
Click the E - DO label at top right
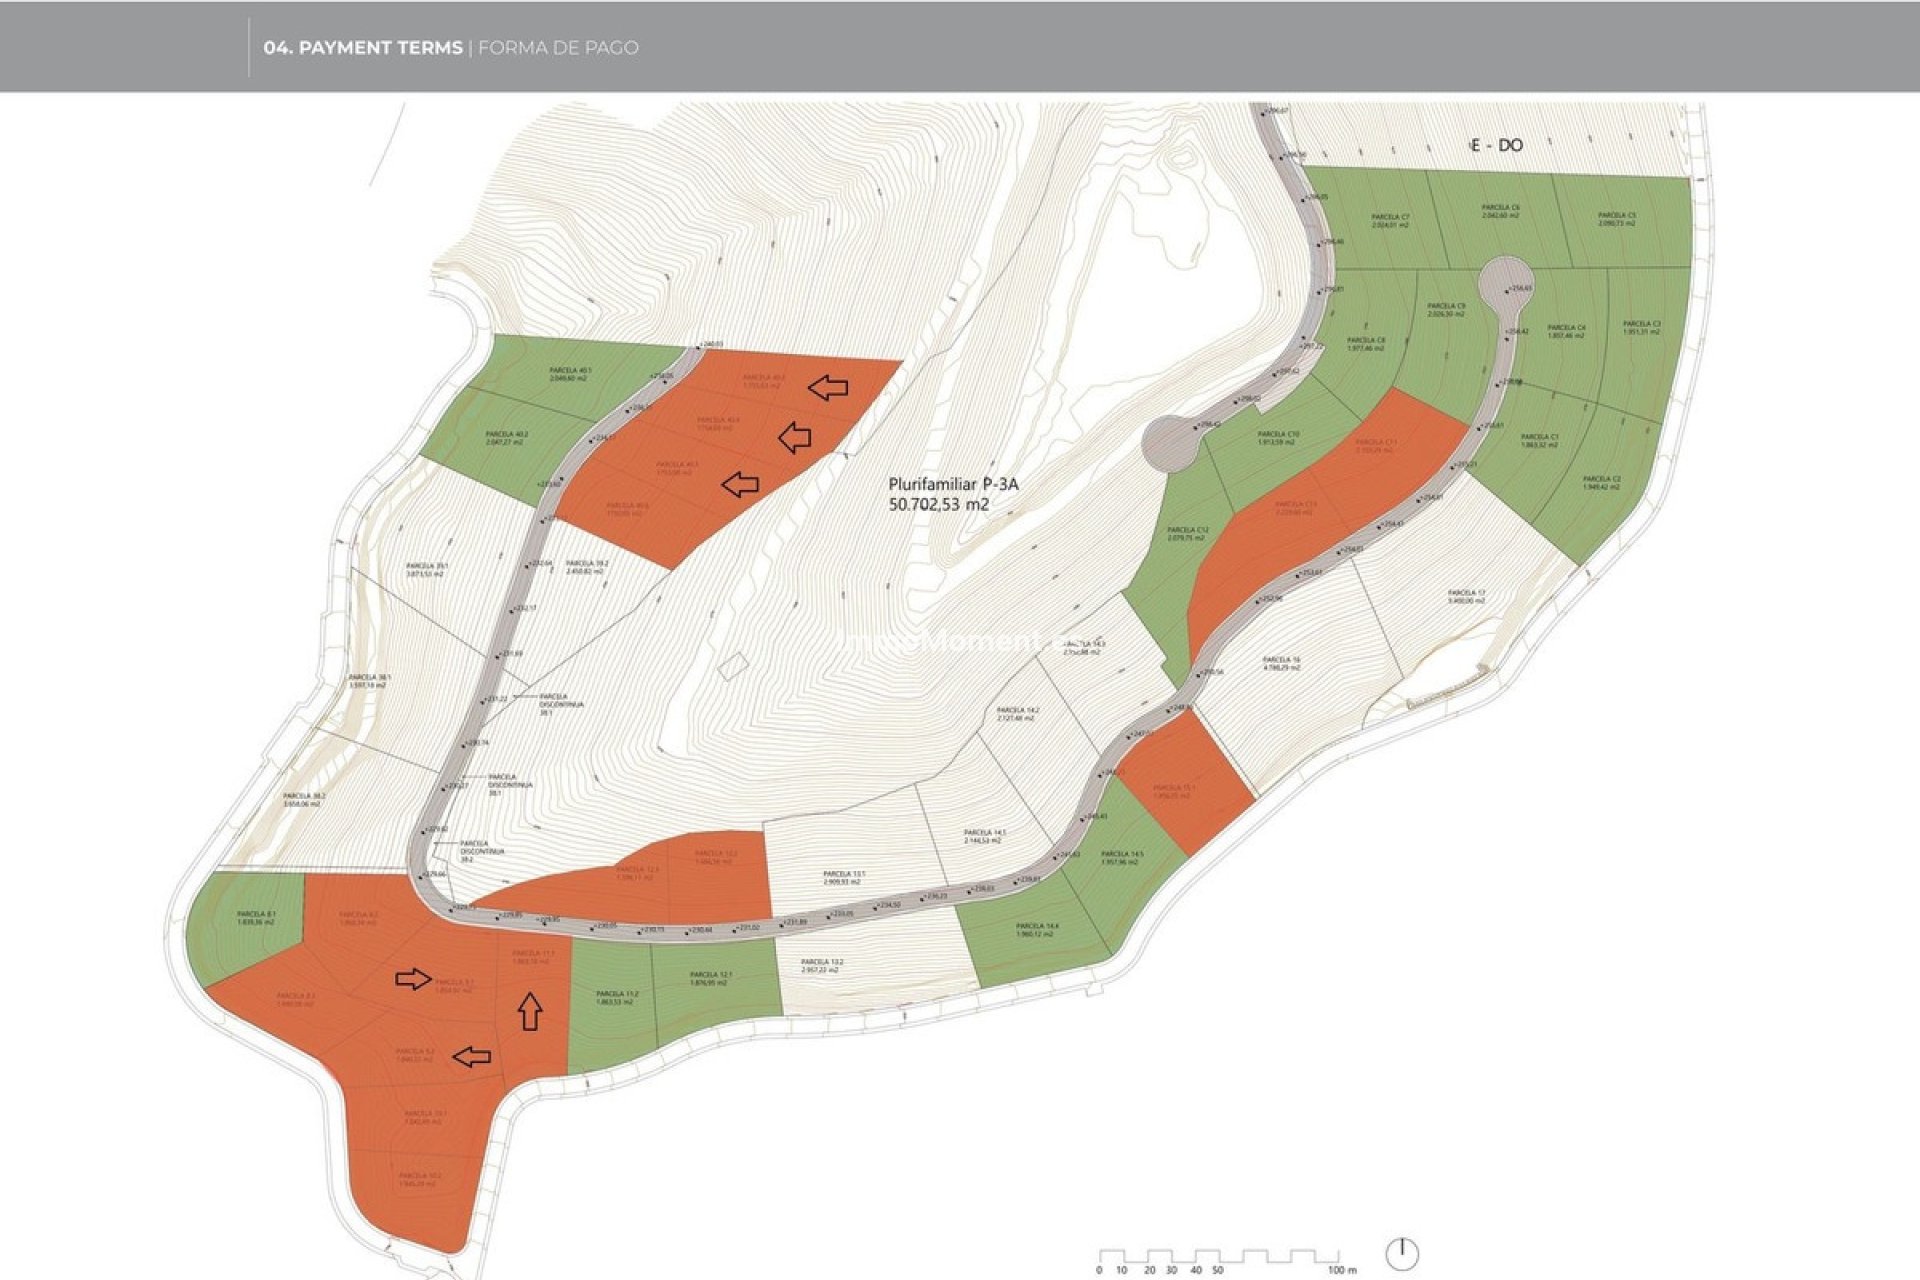(x=1497, y=145)
